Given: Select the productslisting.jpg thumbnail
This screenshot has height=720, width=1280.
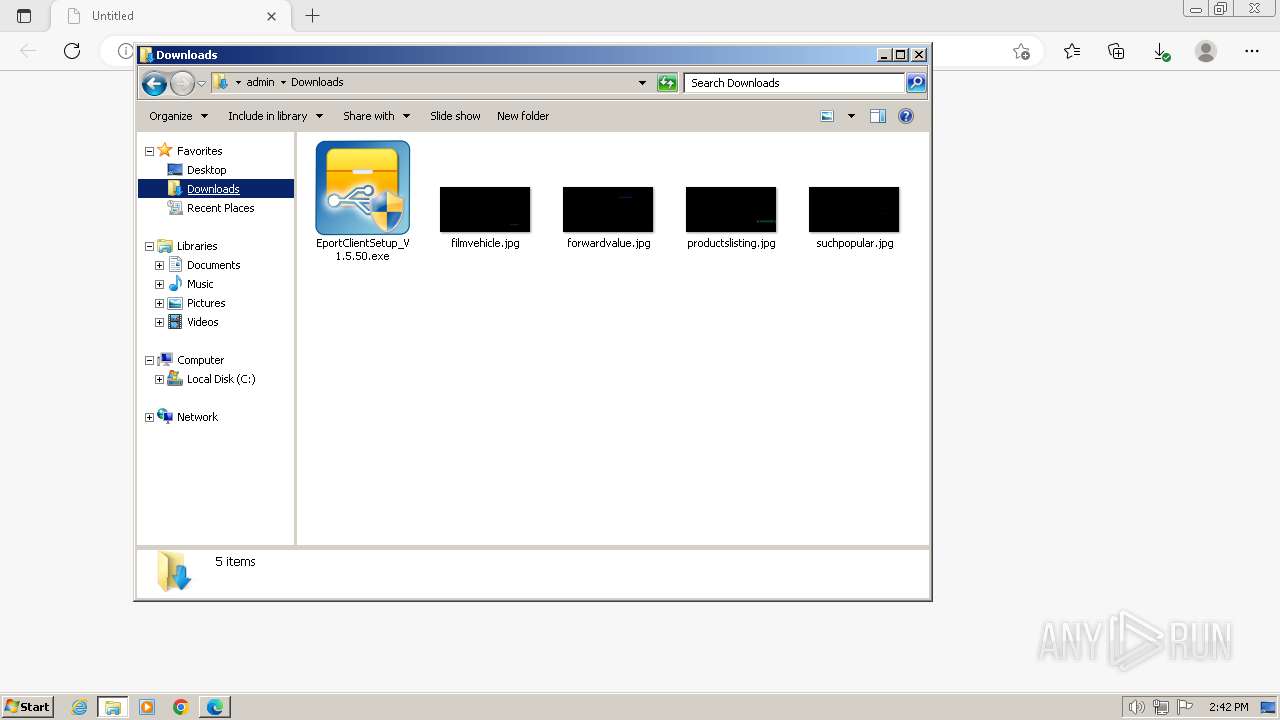Looking at the screenshot, I should pyautogui.click(x=731, y=209).
